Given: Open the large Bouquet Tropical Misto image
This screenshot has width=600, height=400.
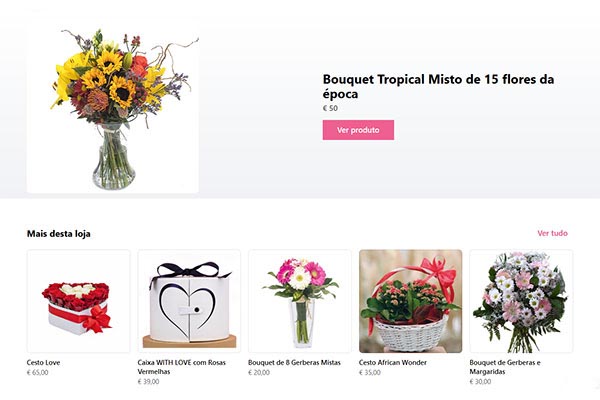Looking at the screenshot, I should (112, 105).
